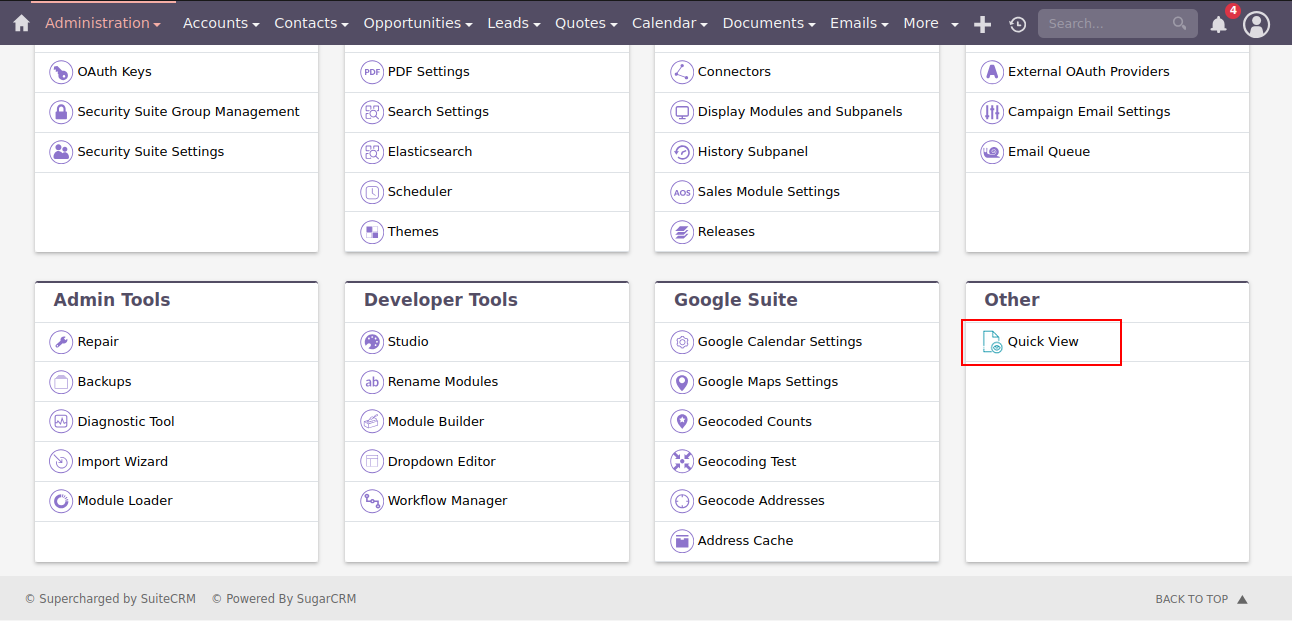Image resolution: width=1292 pixels, height=621 pixels.
Task: Click the Search Settings icon
Action: click(x=372, y=112)
